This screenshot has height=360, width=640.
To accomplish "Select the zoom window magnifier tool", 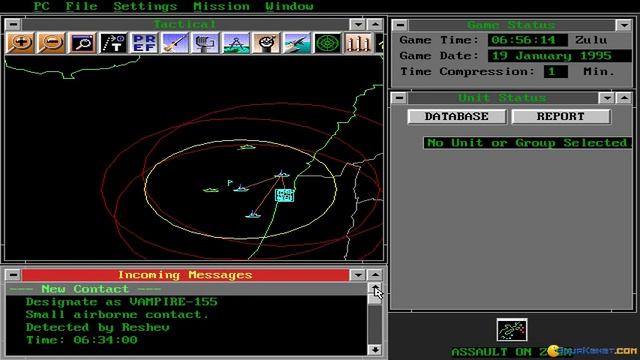I will tap(83, 43).
